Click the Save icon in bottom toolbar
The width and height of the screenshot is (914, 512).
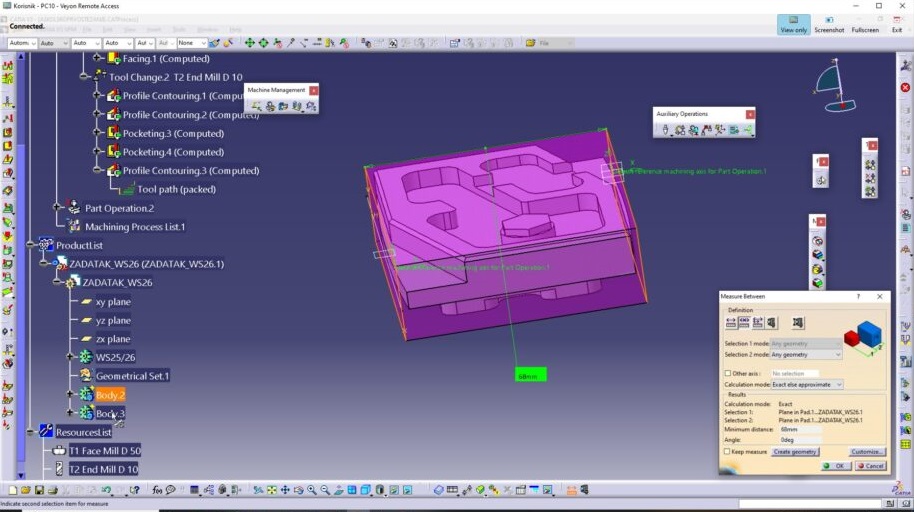tap(39, 490)
